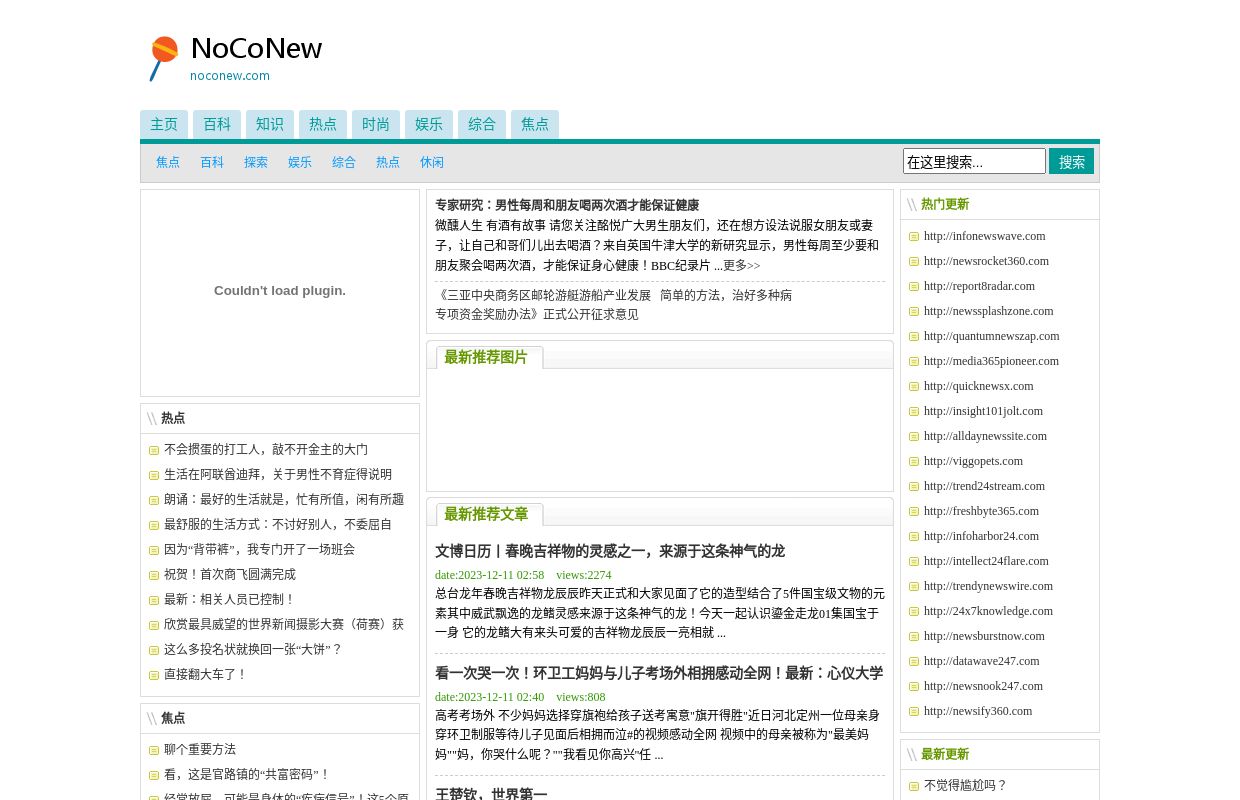Click bullet icon next to 直接翻大车了！
The width and height of the screenshot is (1240, 800).
coord(154,676)
